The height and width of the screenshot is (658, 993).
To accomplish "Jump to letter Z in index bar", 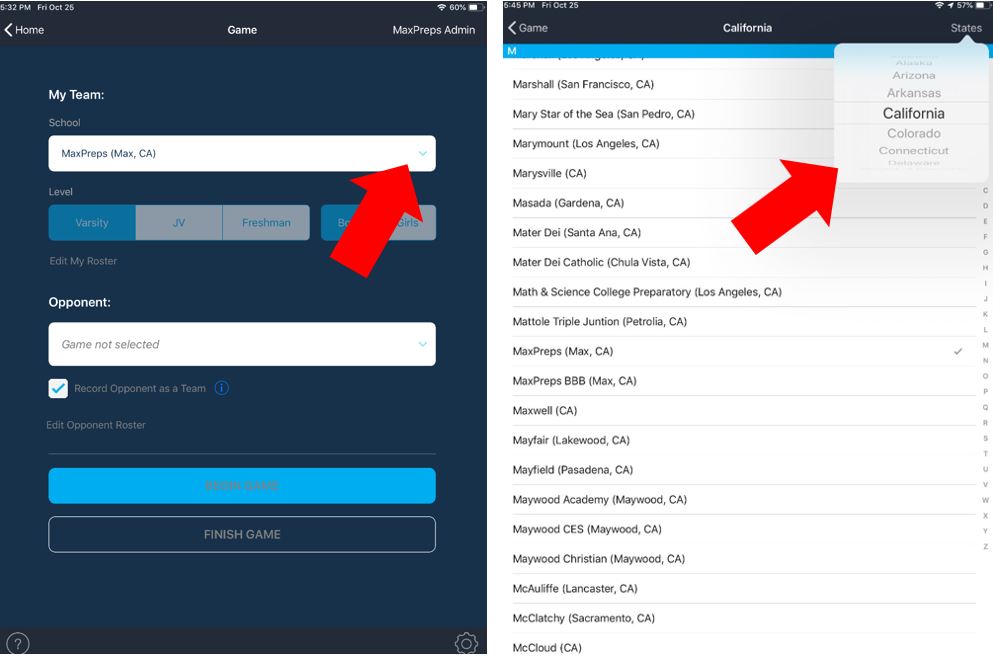I will pyautogui.click(x=985, y=547).
